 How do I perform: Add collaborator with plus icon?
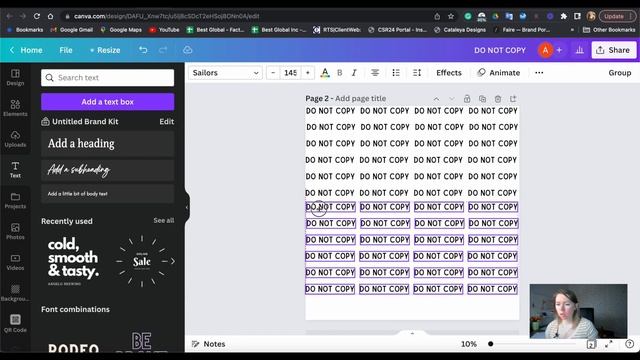pos(559,50)
